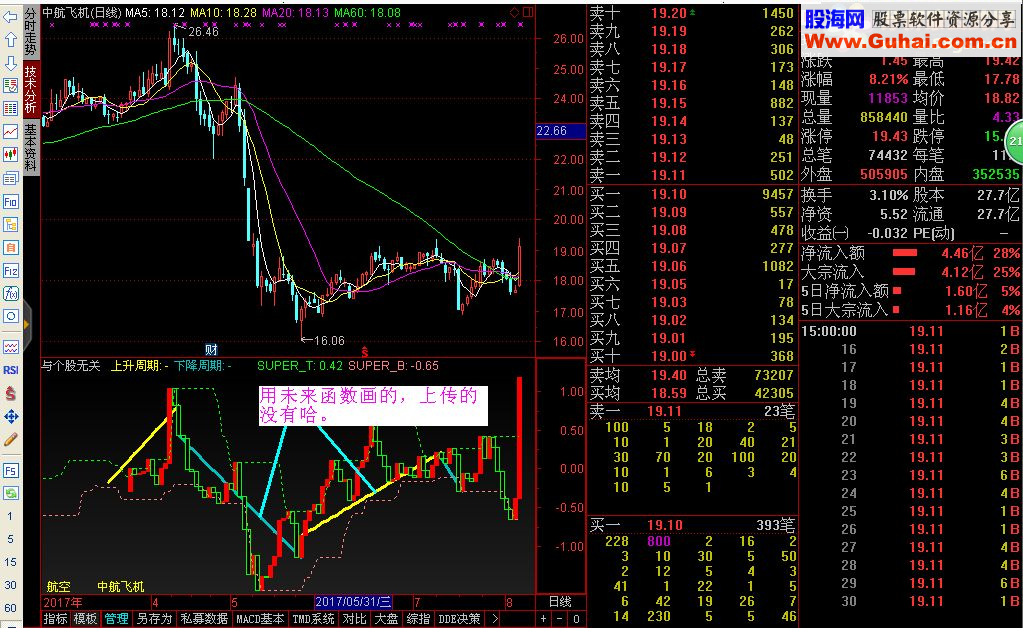Click the 航空 sector label
This screenshot has height=628, width=1023.
tap(58, 586)
